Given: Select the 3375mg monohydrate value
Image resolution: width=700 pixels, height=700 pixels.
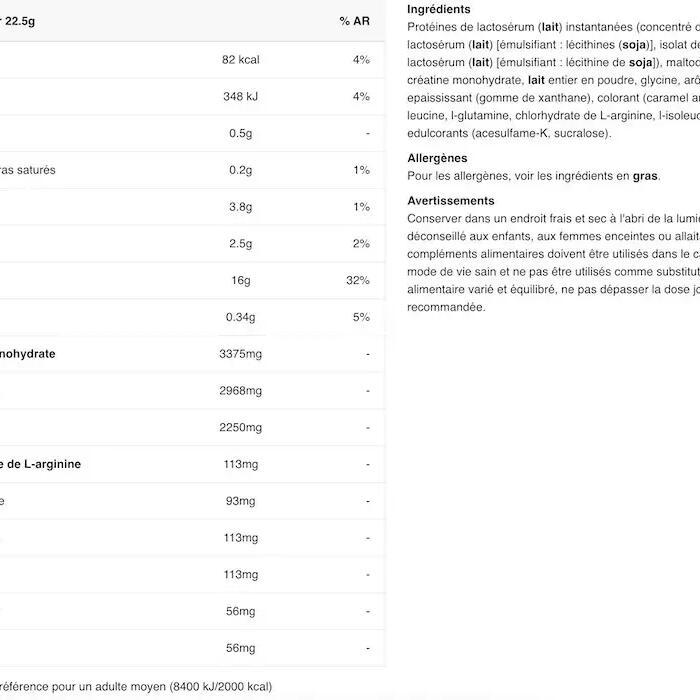Looking at the screenshot, I should (240, 354).
